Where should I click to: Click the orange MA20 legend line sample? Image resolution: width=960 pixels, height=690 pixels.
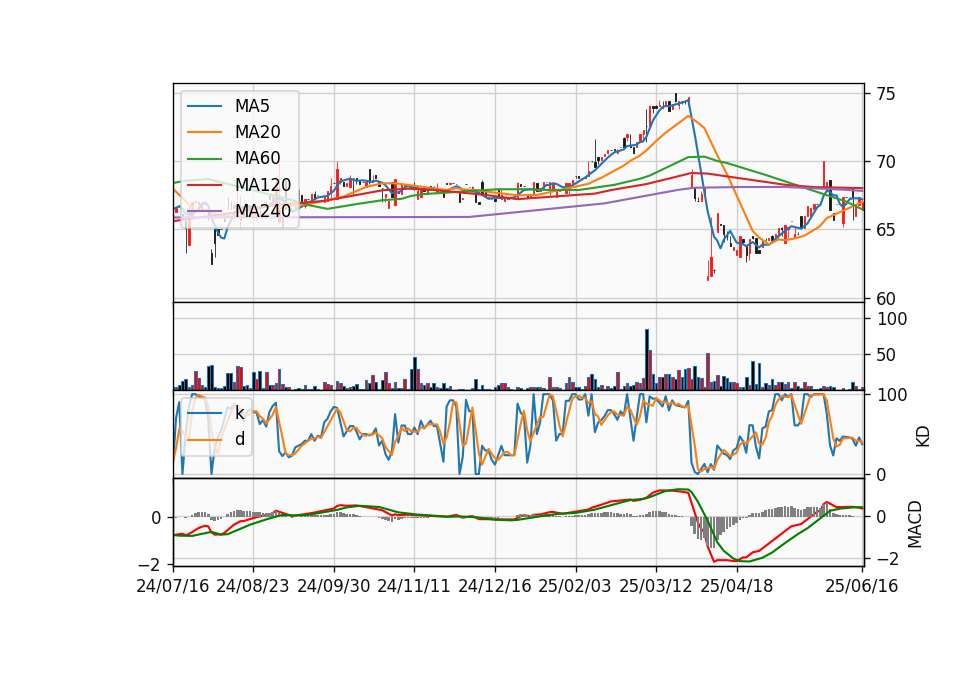pyautogui.click(x=204, y=132)
